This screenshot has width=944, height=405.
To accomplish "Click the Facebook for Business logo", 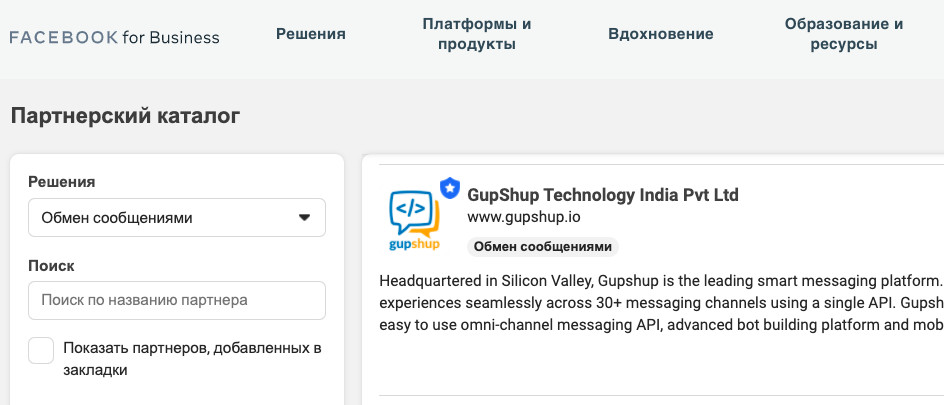I will coord(114,37).
